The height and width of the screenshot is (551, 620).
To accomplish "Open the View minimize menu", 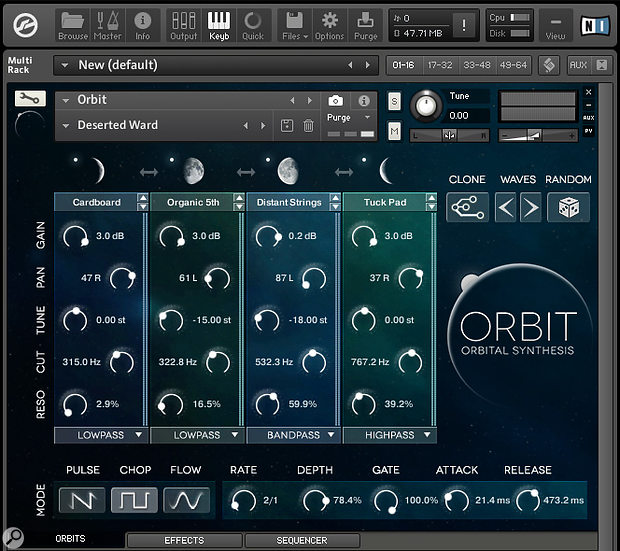I will [x=555, y=25].
